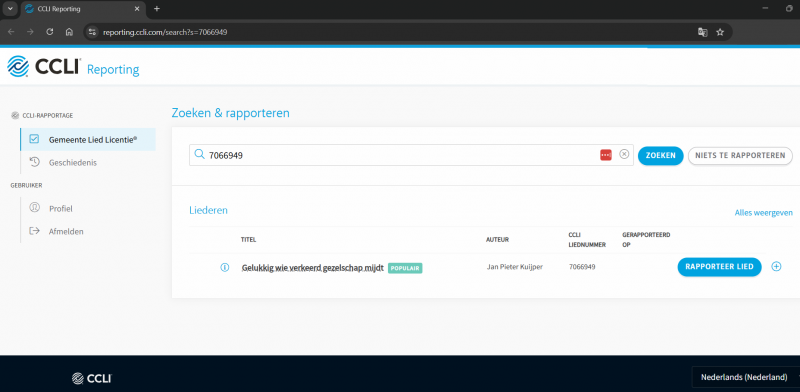
Task: Click the CCLI LIEDNUMMER column header
Action: (587, 239)
